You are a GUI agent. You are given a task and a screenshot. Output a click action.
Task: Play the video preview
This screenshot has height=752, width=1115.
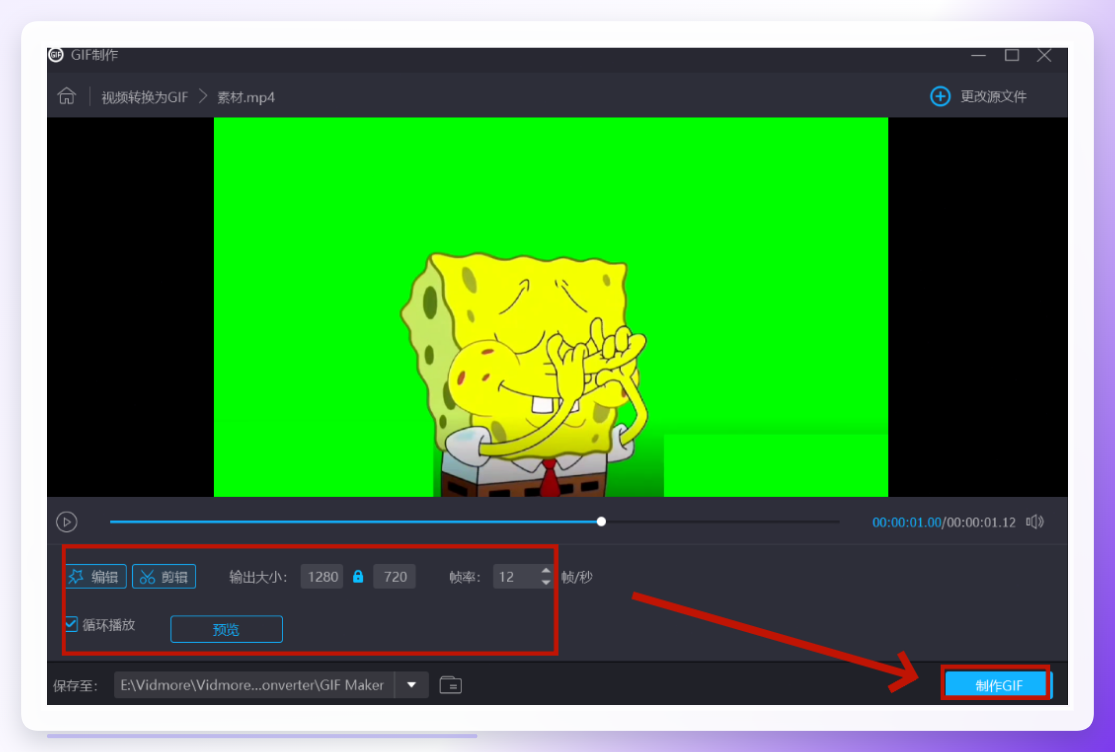(x=67, y=522)
